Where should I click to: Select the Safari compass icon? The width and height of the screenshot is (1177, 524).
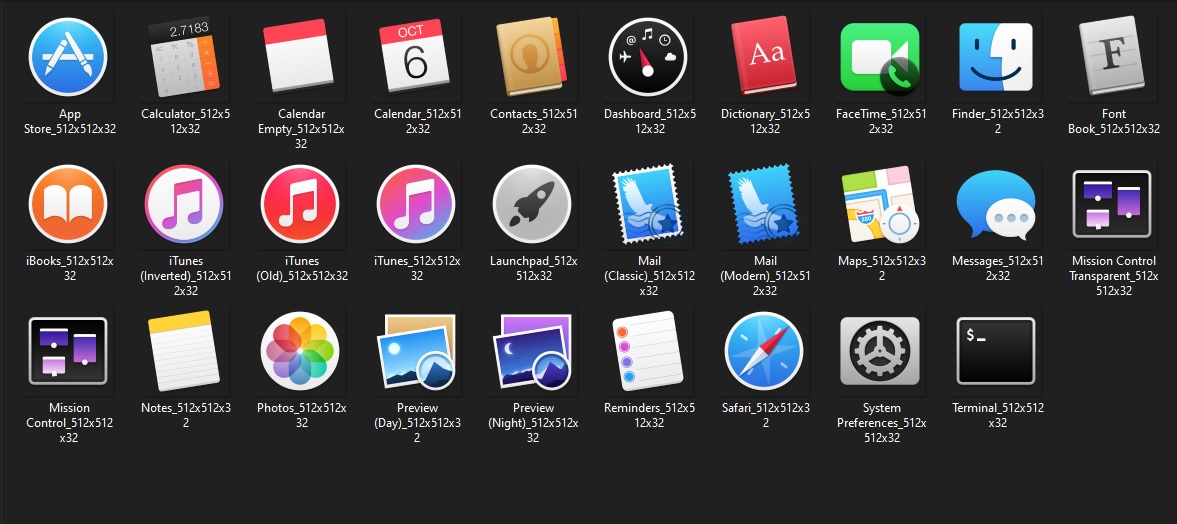[764, 351]
